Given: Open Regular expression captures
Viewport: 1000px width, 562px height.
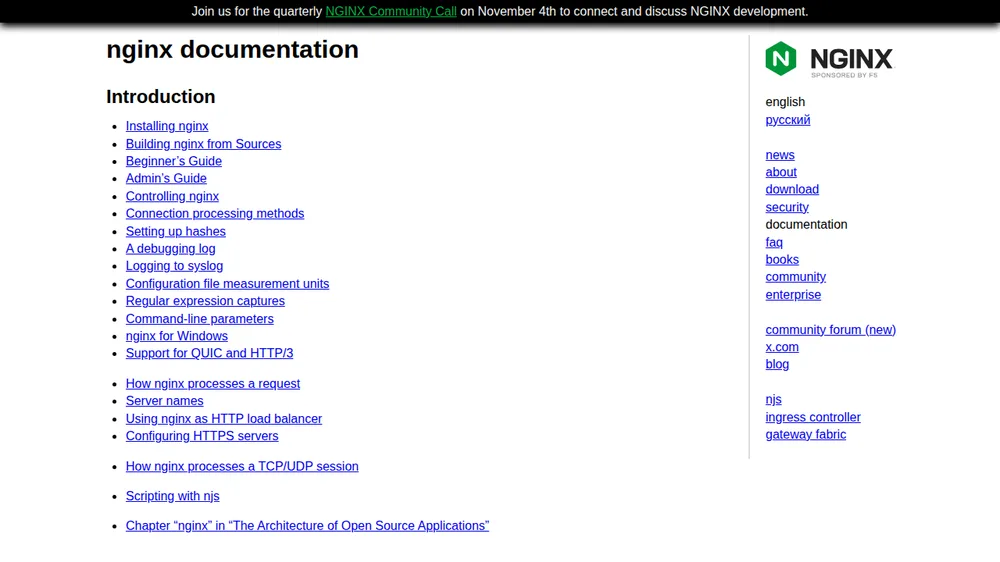Looking at the screenshot, I should 205,301.
